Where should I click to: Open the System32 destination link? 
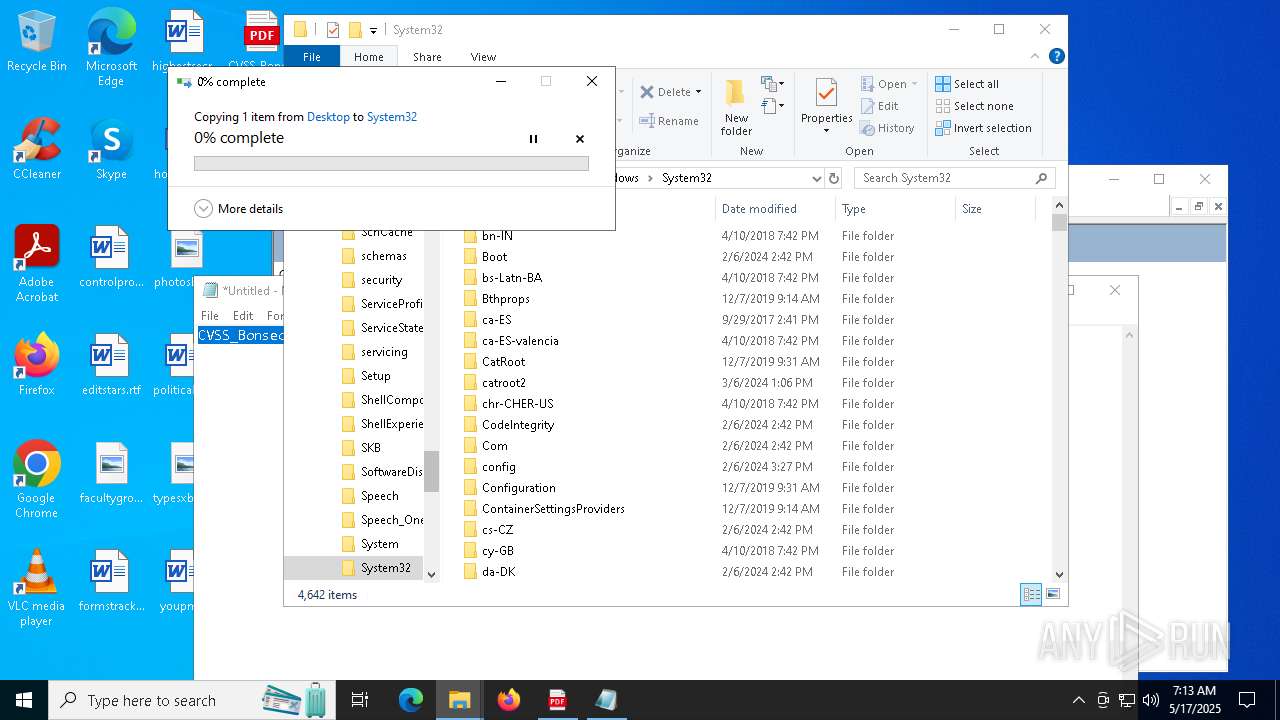[x=392, y=117]
